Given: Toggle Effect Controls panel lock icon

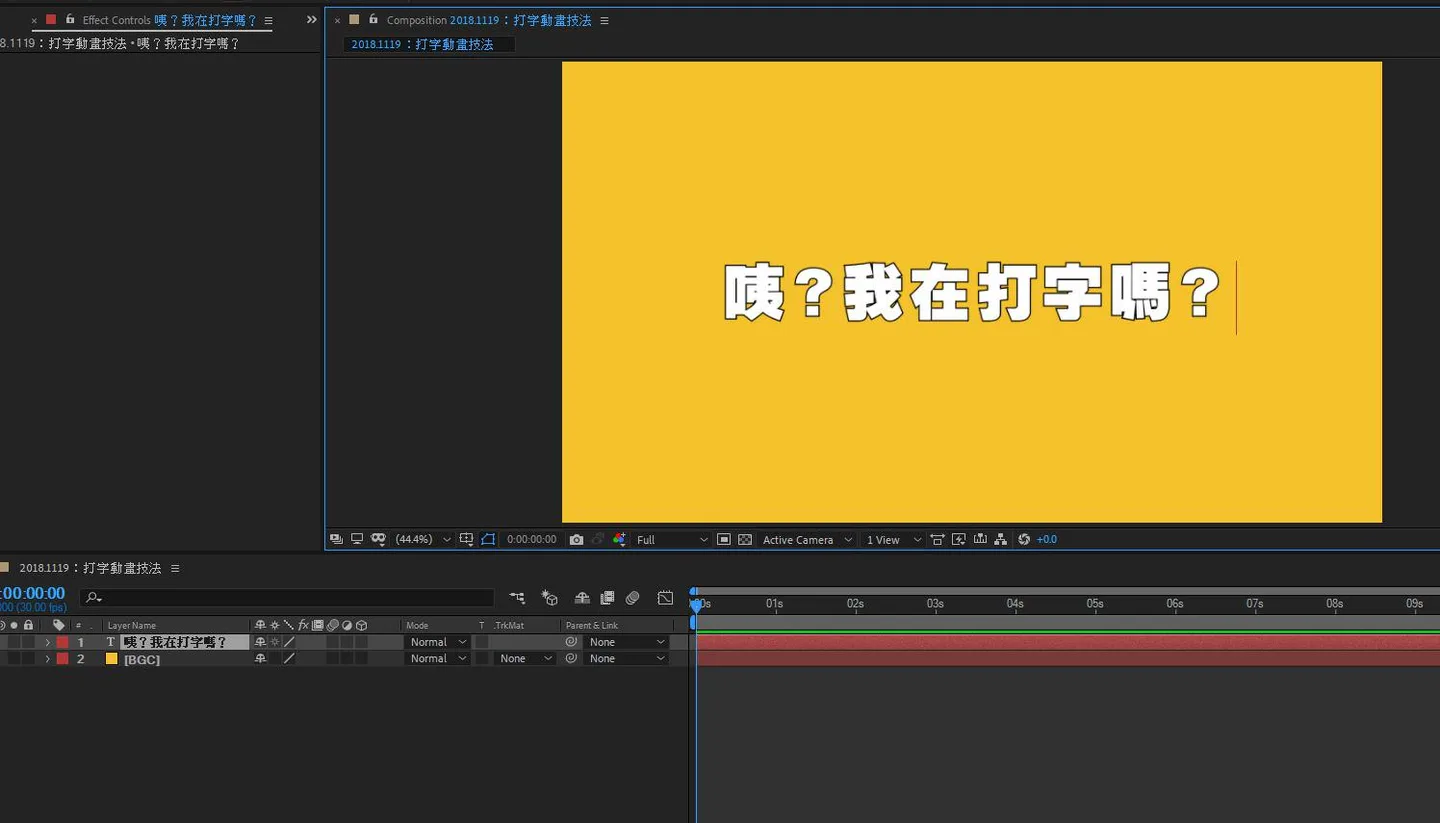Looking at the screenshot, I should click(70, 19).
